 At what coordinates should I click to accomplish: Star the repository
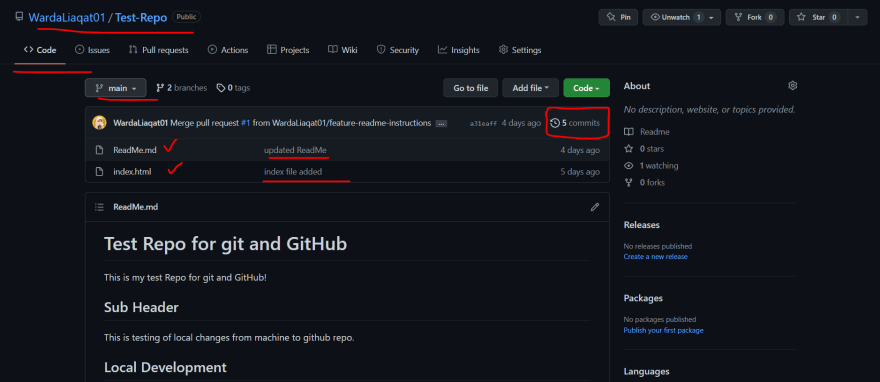(818, 17)
